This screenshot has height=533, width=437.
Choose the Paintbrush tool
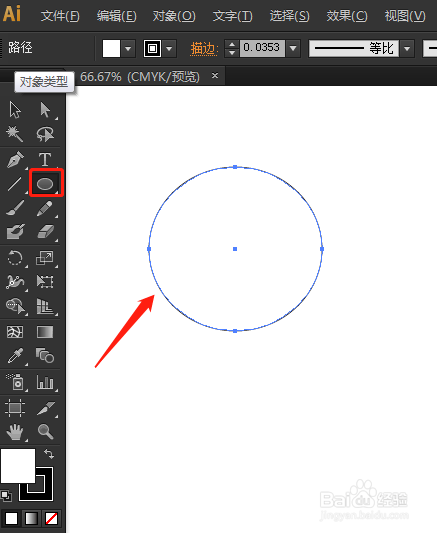click(15, 208)
